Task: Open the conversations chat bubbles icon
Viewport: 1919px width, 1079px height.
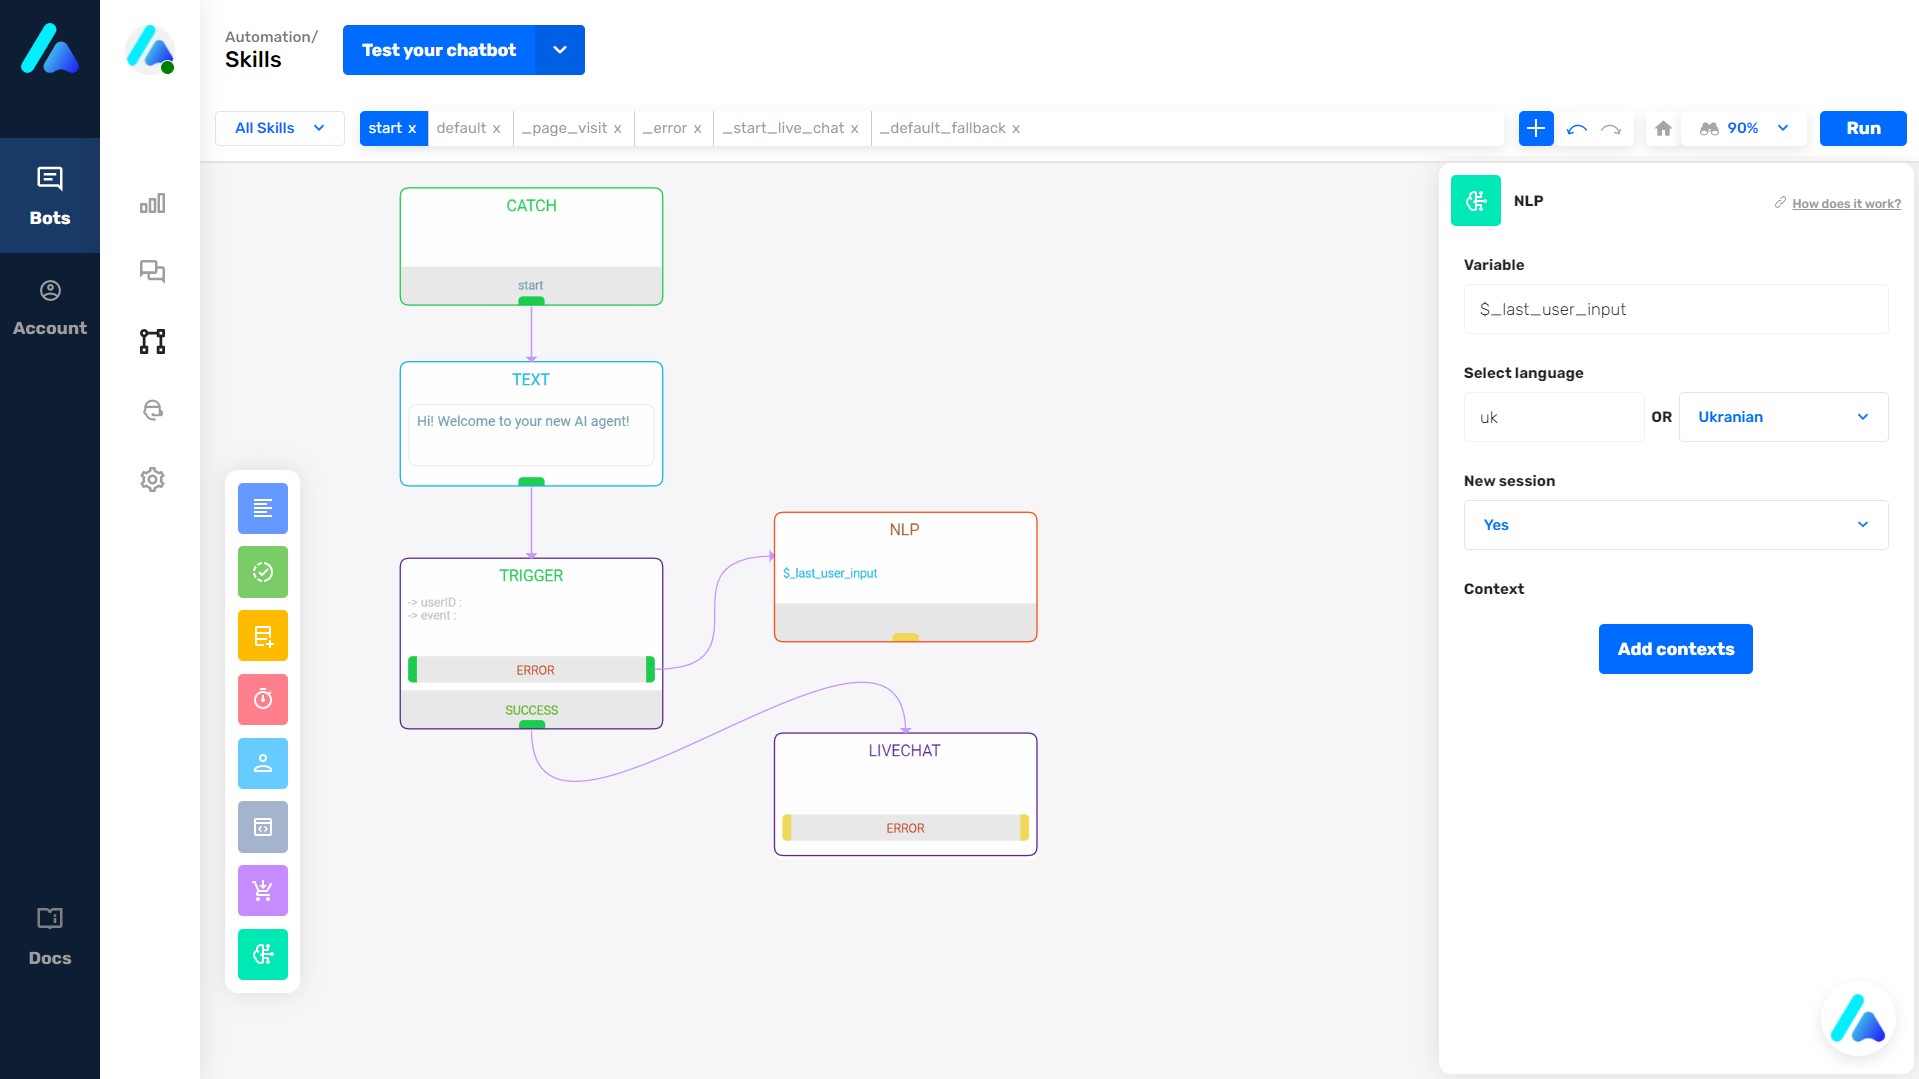Action: click(x=152, y=272)
